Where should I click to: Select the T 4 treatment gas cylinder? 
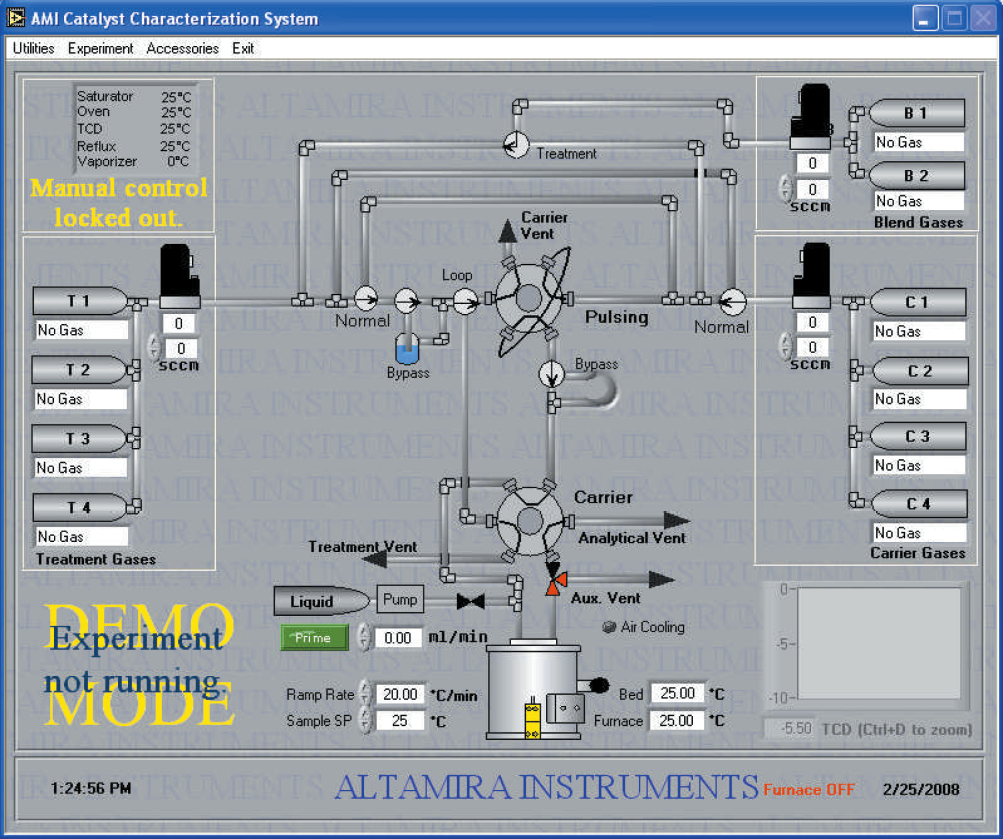[x=79, y=508]
